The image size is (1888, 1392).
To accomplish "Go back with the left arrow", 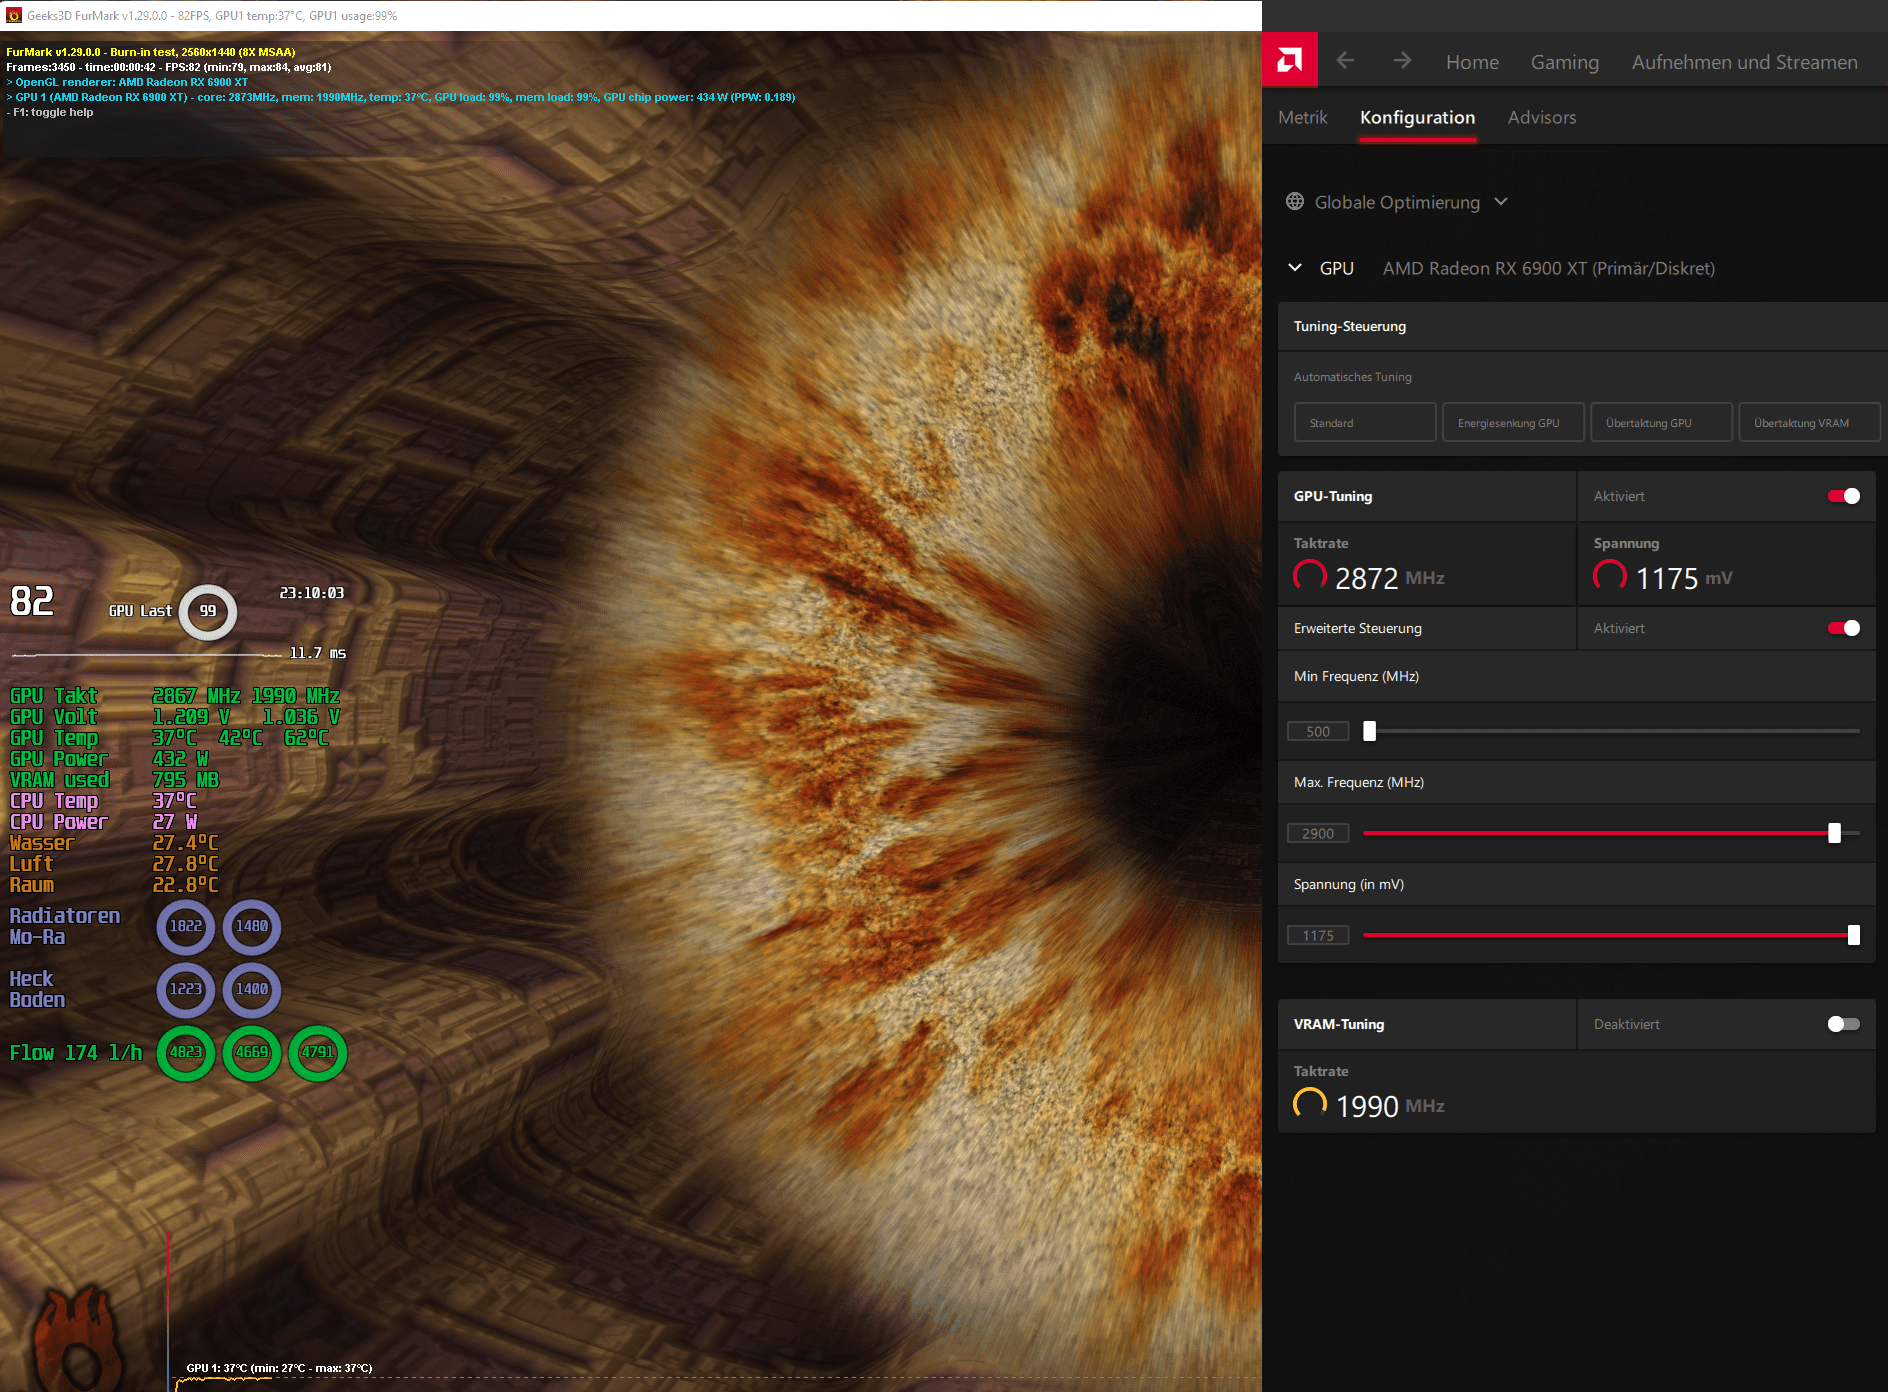I will [x=1345, y=61].
